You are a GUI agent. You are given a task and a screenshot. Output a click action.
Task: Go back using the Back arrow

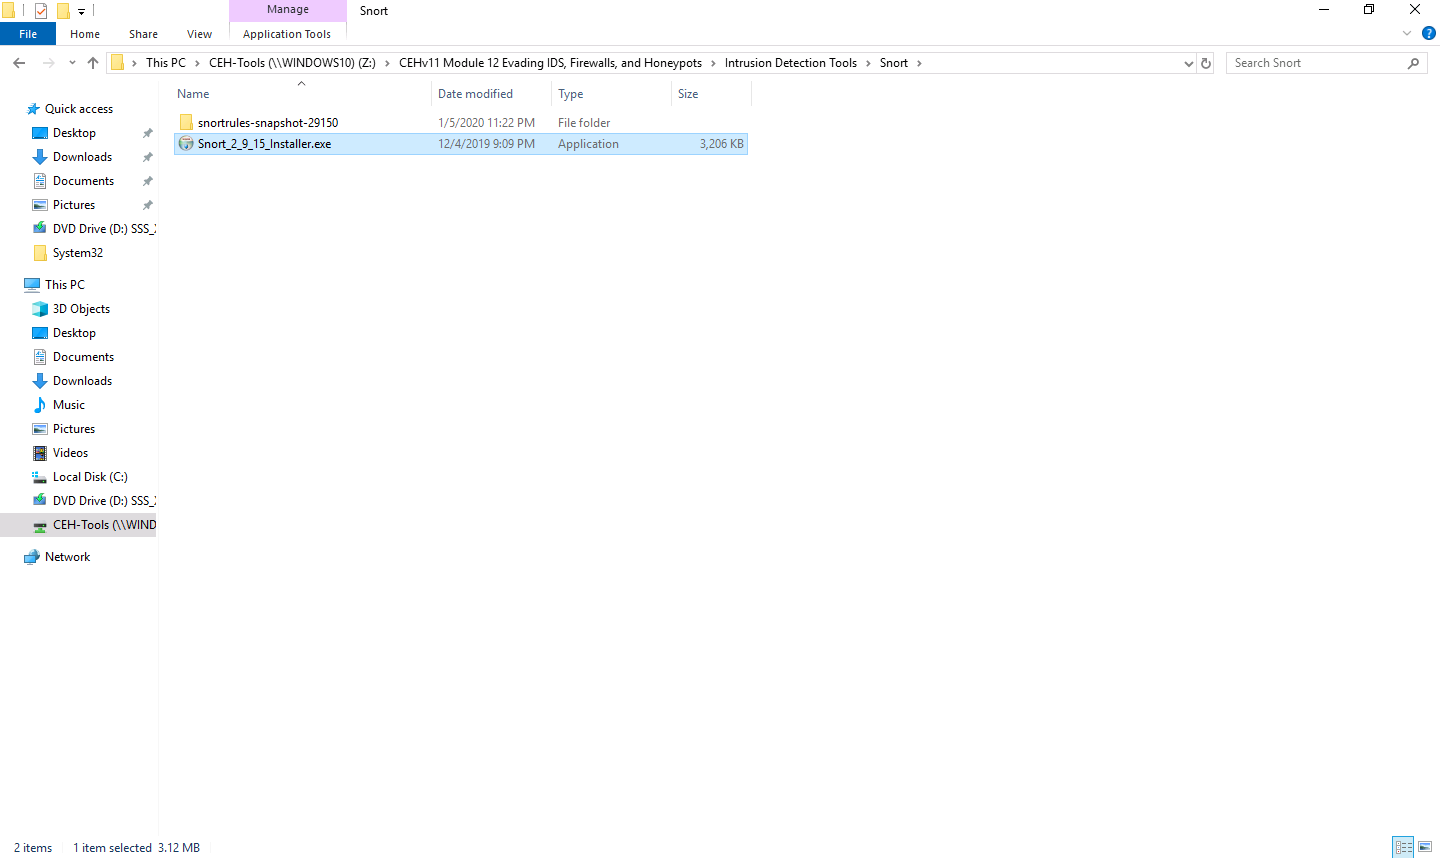[x=19, y=63]
